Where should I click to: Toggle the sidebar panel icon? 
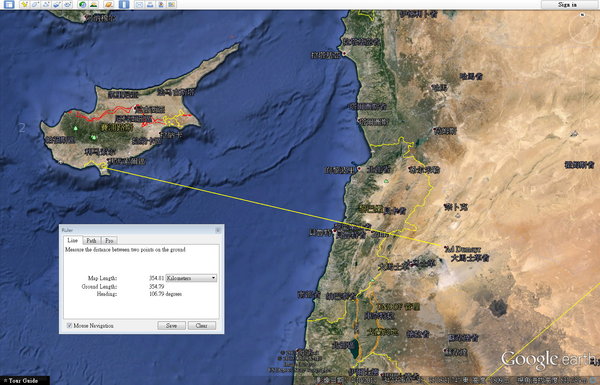click(9, 5)
